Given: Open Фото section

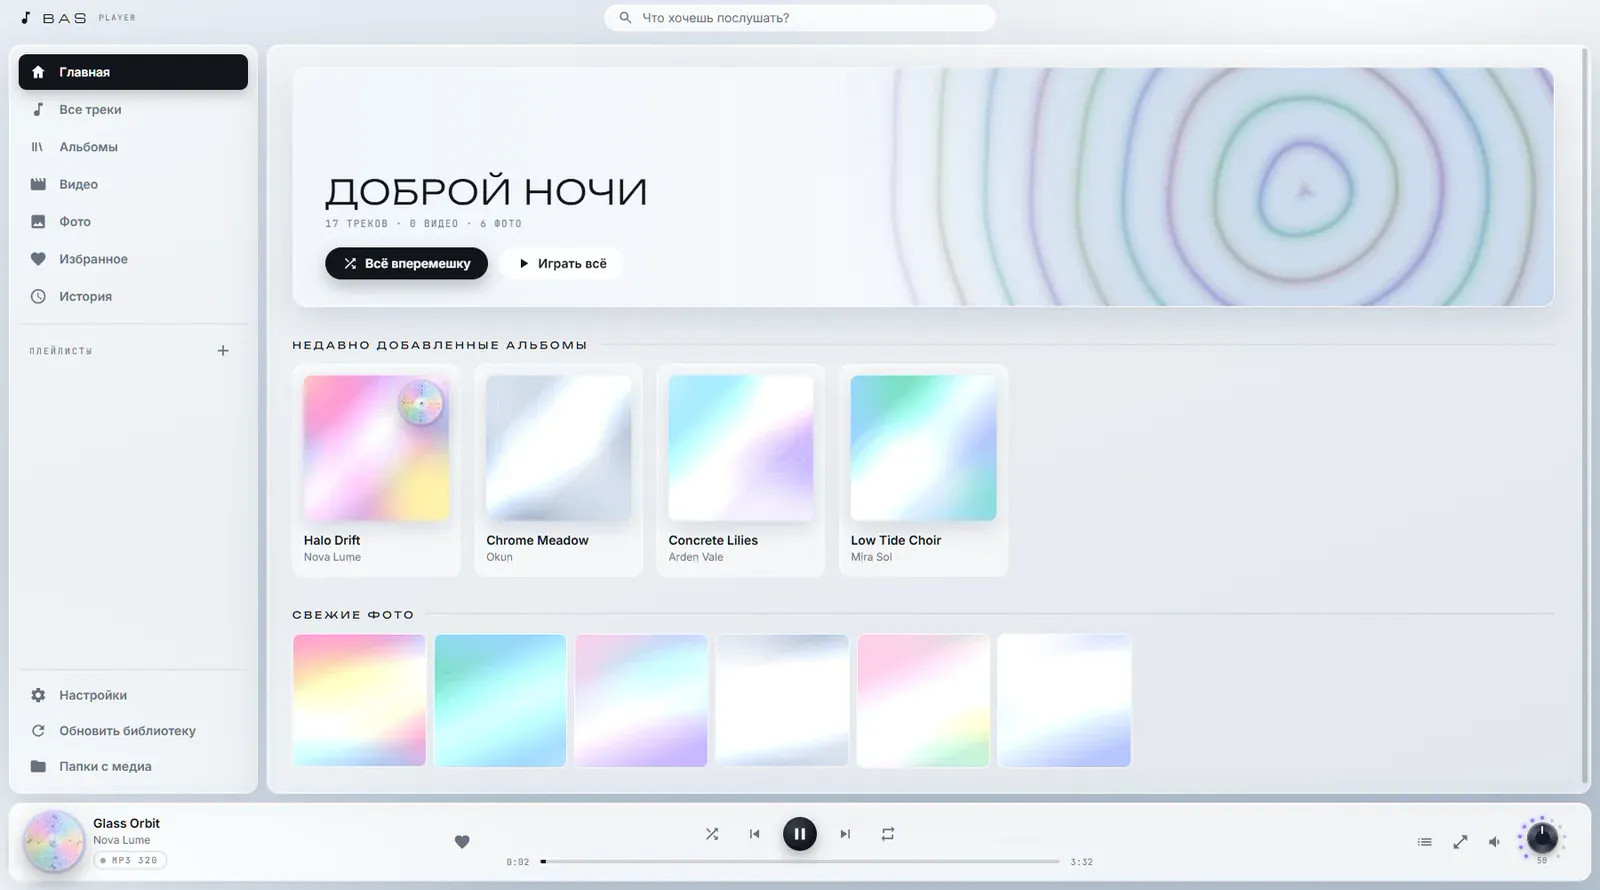Looking at the screenshot, I should pyautogui.click(x=133, y=222).
